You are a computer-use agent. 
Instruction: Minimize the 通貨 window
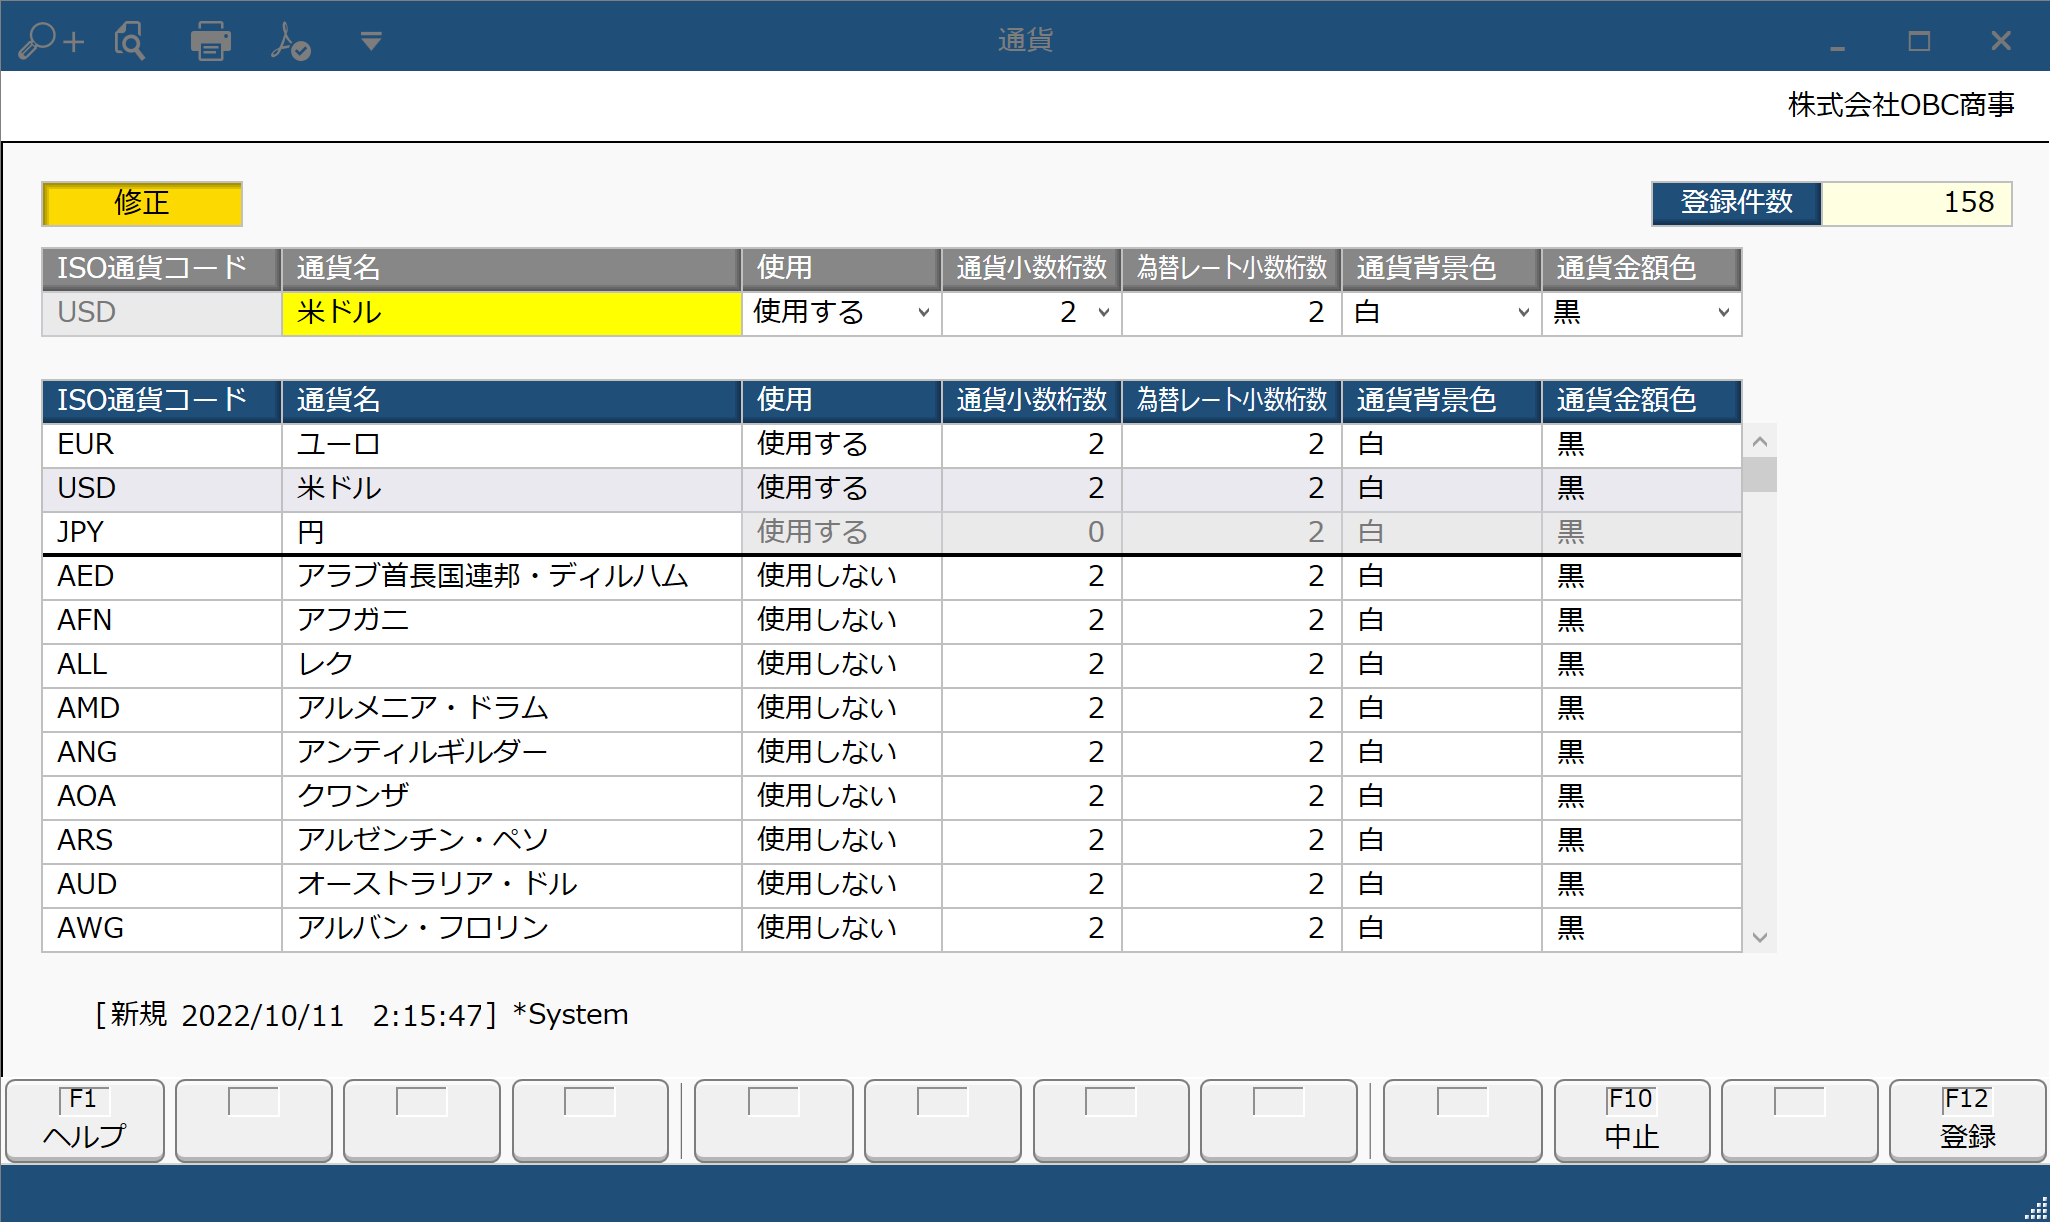point(1837,41)
